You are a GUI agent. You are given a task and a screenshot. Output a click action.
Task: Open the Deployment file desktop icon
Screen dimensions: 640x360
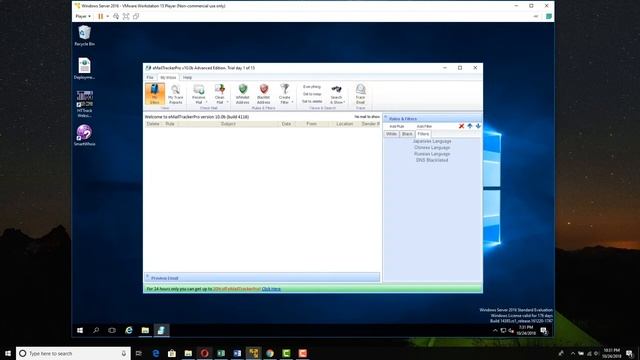pos(84,69)
